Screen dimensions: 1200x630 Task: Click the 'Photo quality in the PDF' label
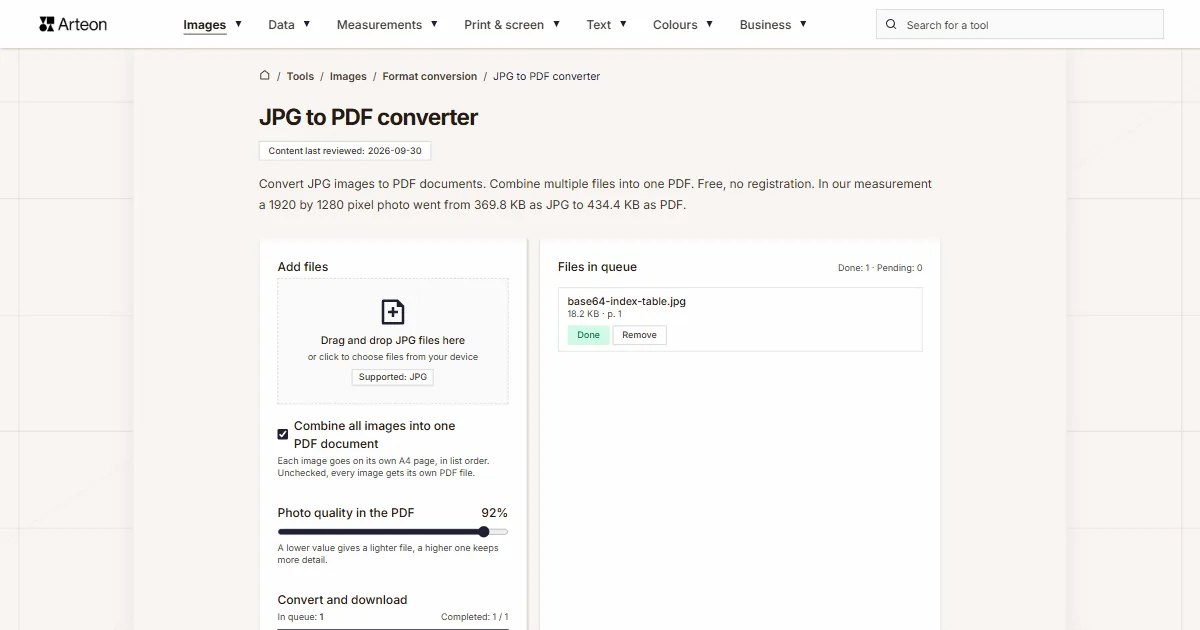(x=346, y=513)
